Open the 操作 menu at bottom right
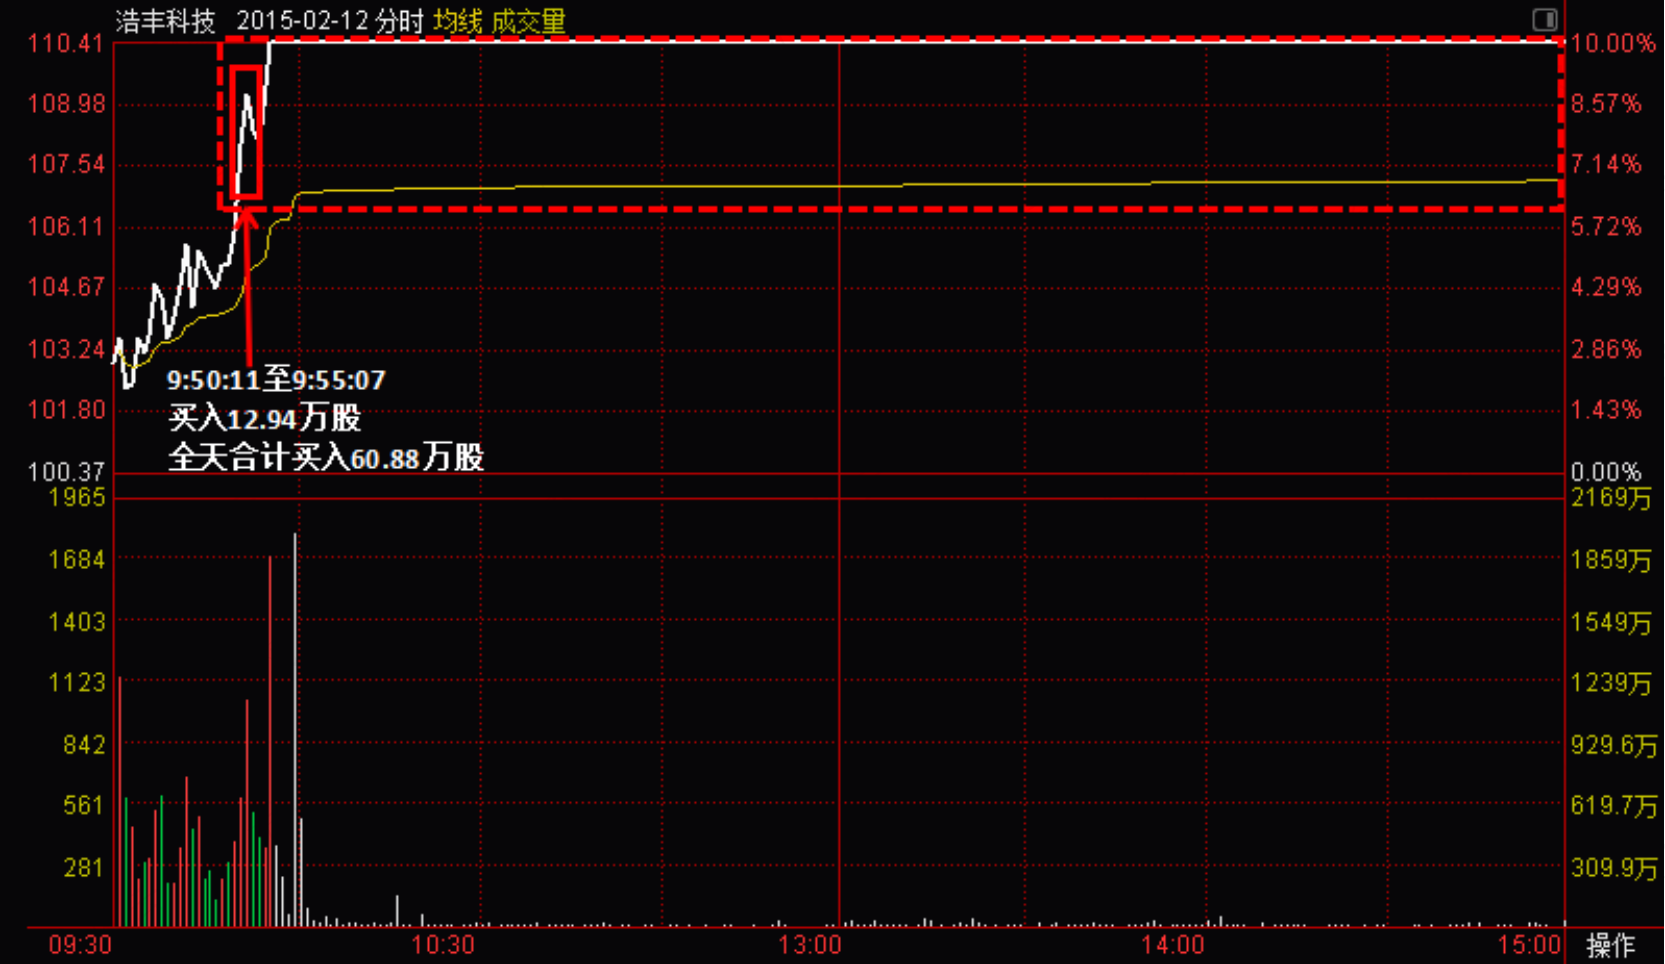The width and height of the screenshot is (1665, 964). click(x=1610, y=945)
